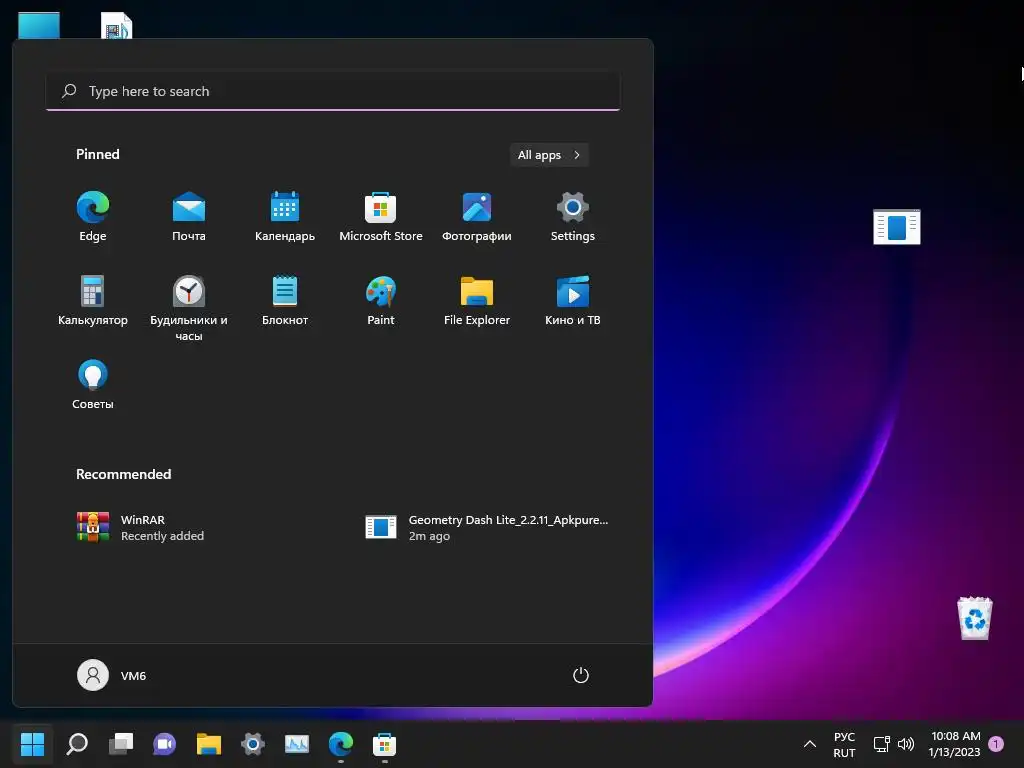This screenshot has width=1024, height=768.
Task: Click the Windows Start button on taskbar
Action: click(32, 744)
